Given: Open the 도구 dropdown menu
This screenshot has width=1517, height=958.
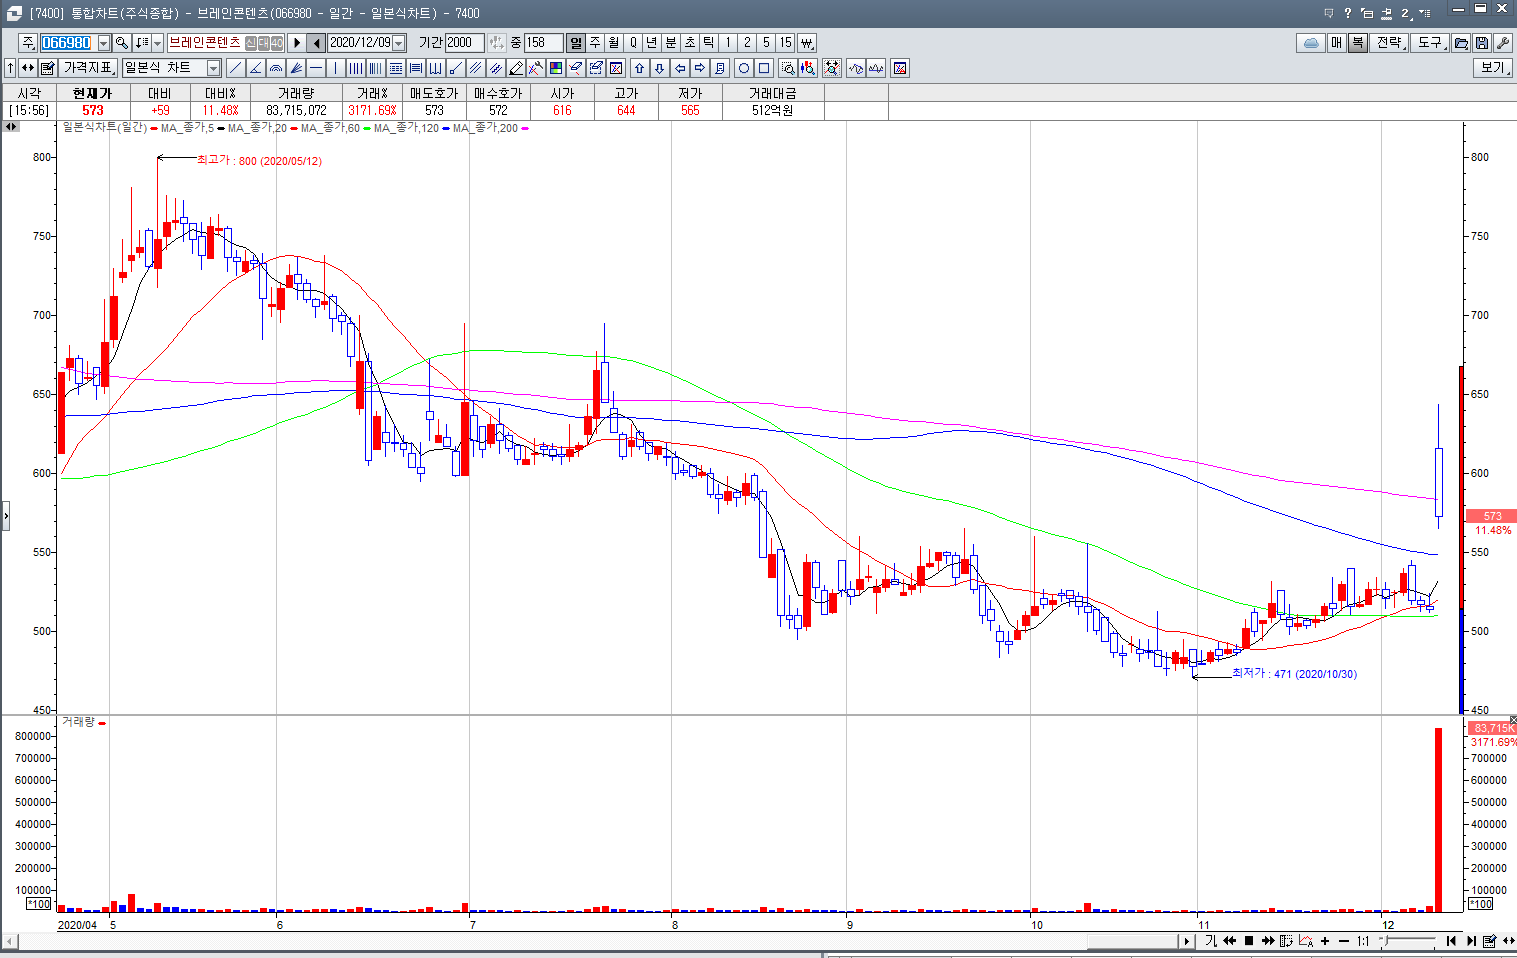Looking at the screenshot, I should [1431, 43].
